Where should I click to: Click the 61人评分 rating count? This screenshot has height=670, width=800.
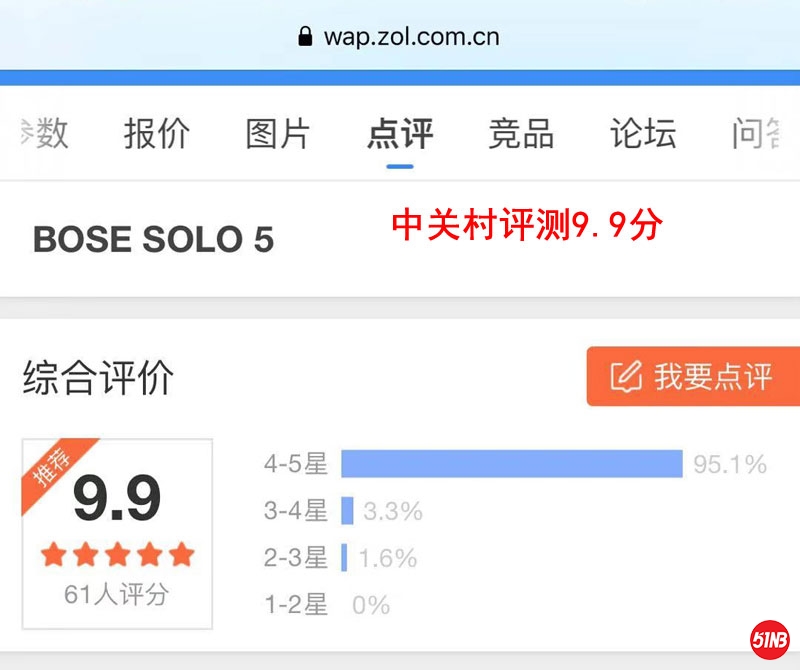(117, 595)
